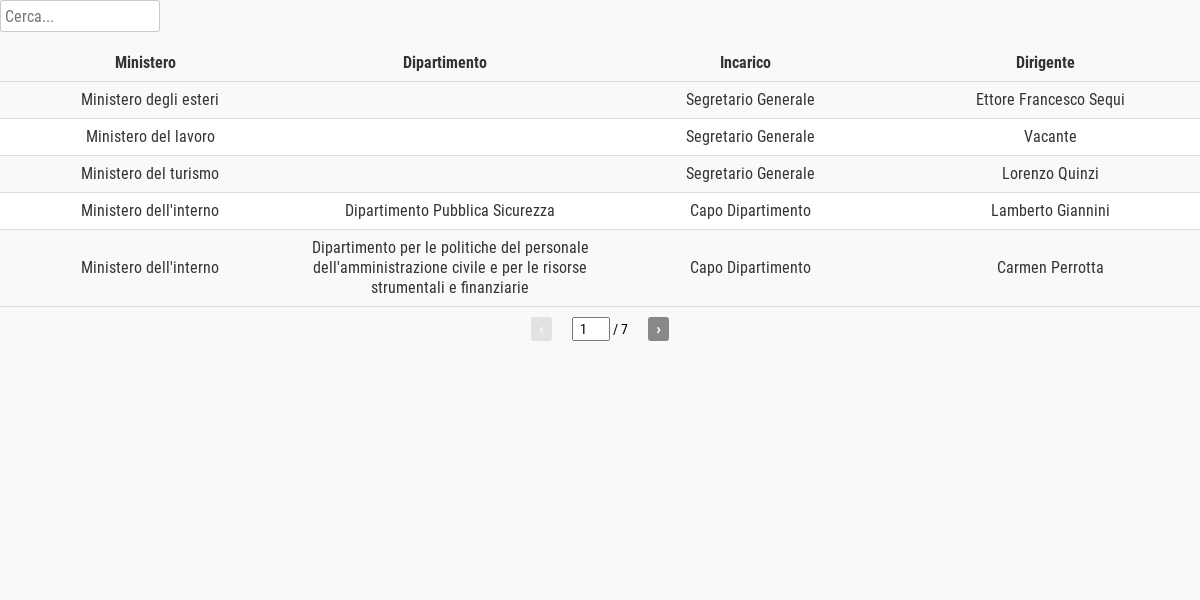Select the Ministero del lavoro cell

click(x=150, y=137)
